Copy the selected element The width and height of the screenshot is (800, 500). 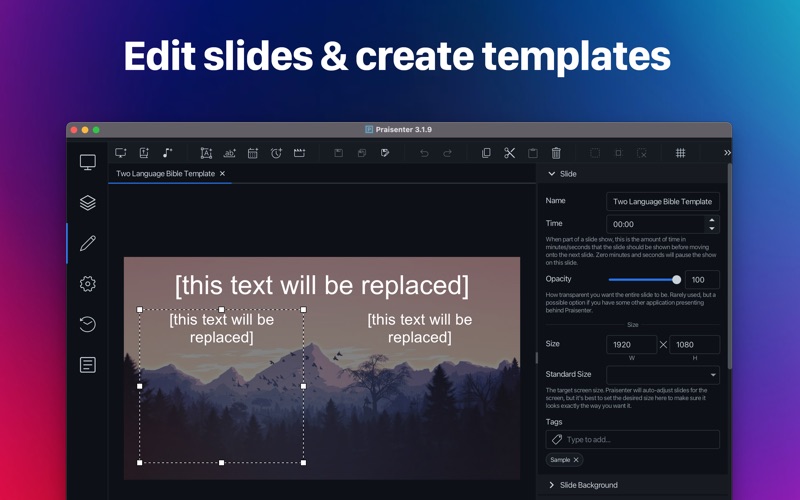[x=486, y=153]
